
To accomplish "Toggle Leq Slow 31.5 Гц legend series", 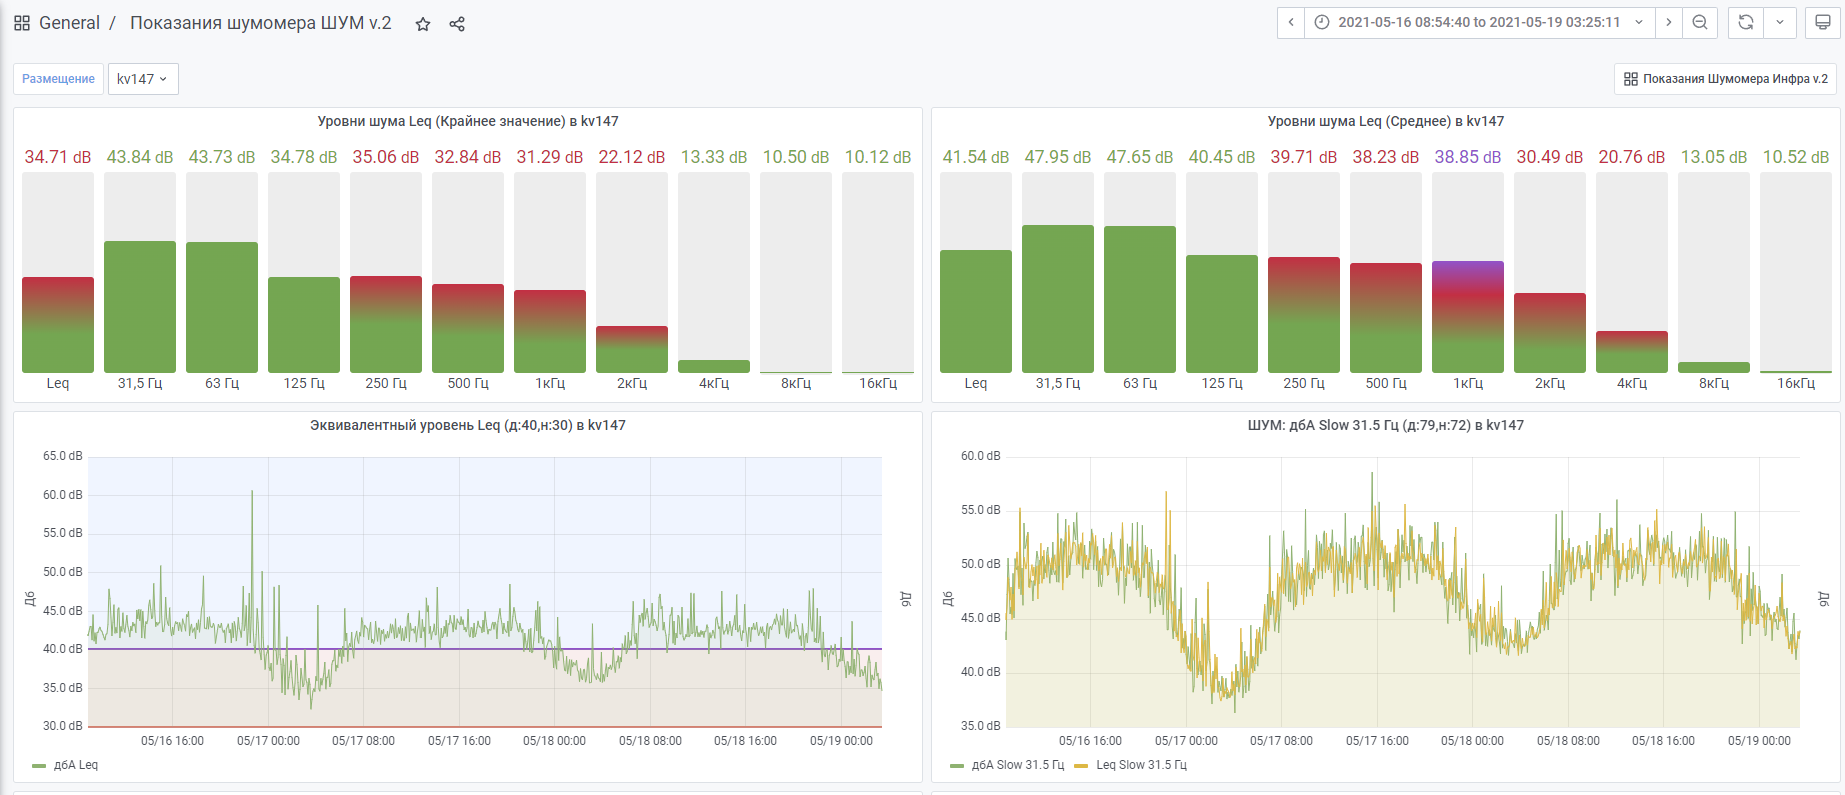I will point(1141,765).
